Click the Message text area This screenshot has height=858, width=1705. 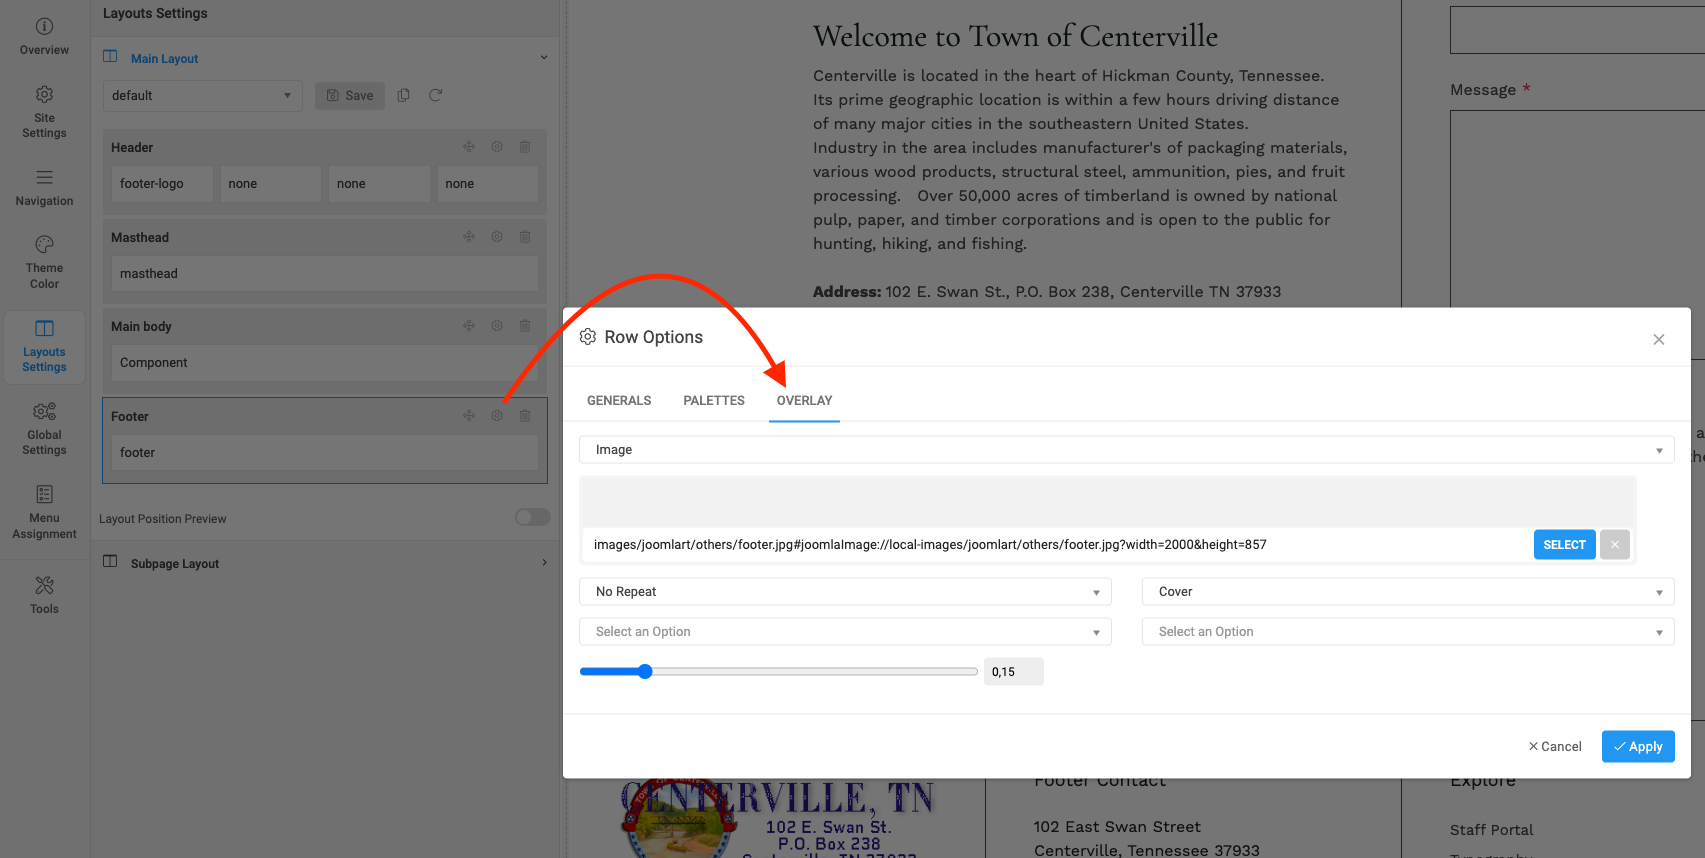tap(1577, 208)
